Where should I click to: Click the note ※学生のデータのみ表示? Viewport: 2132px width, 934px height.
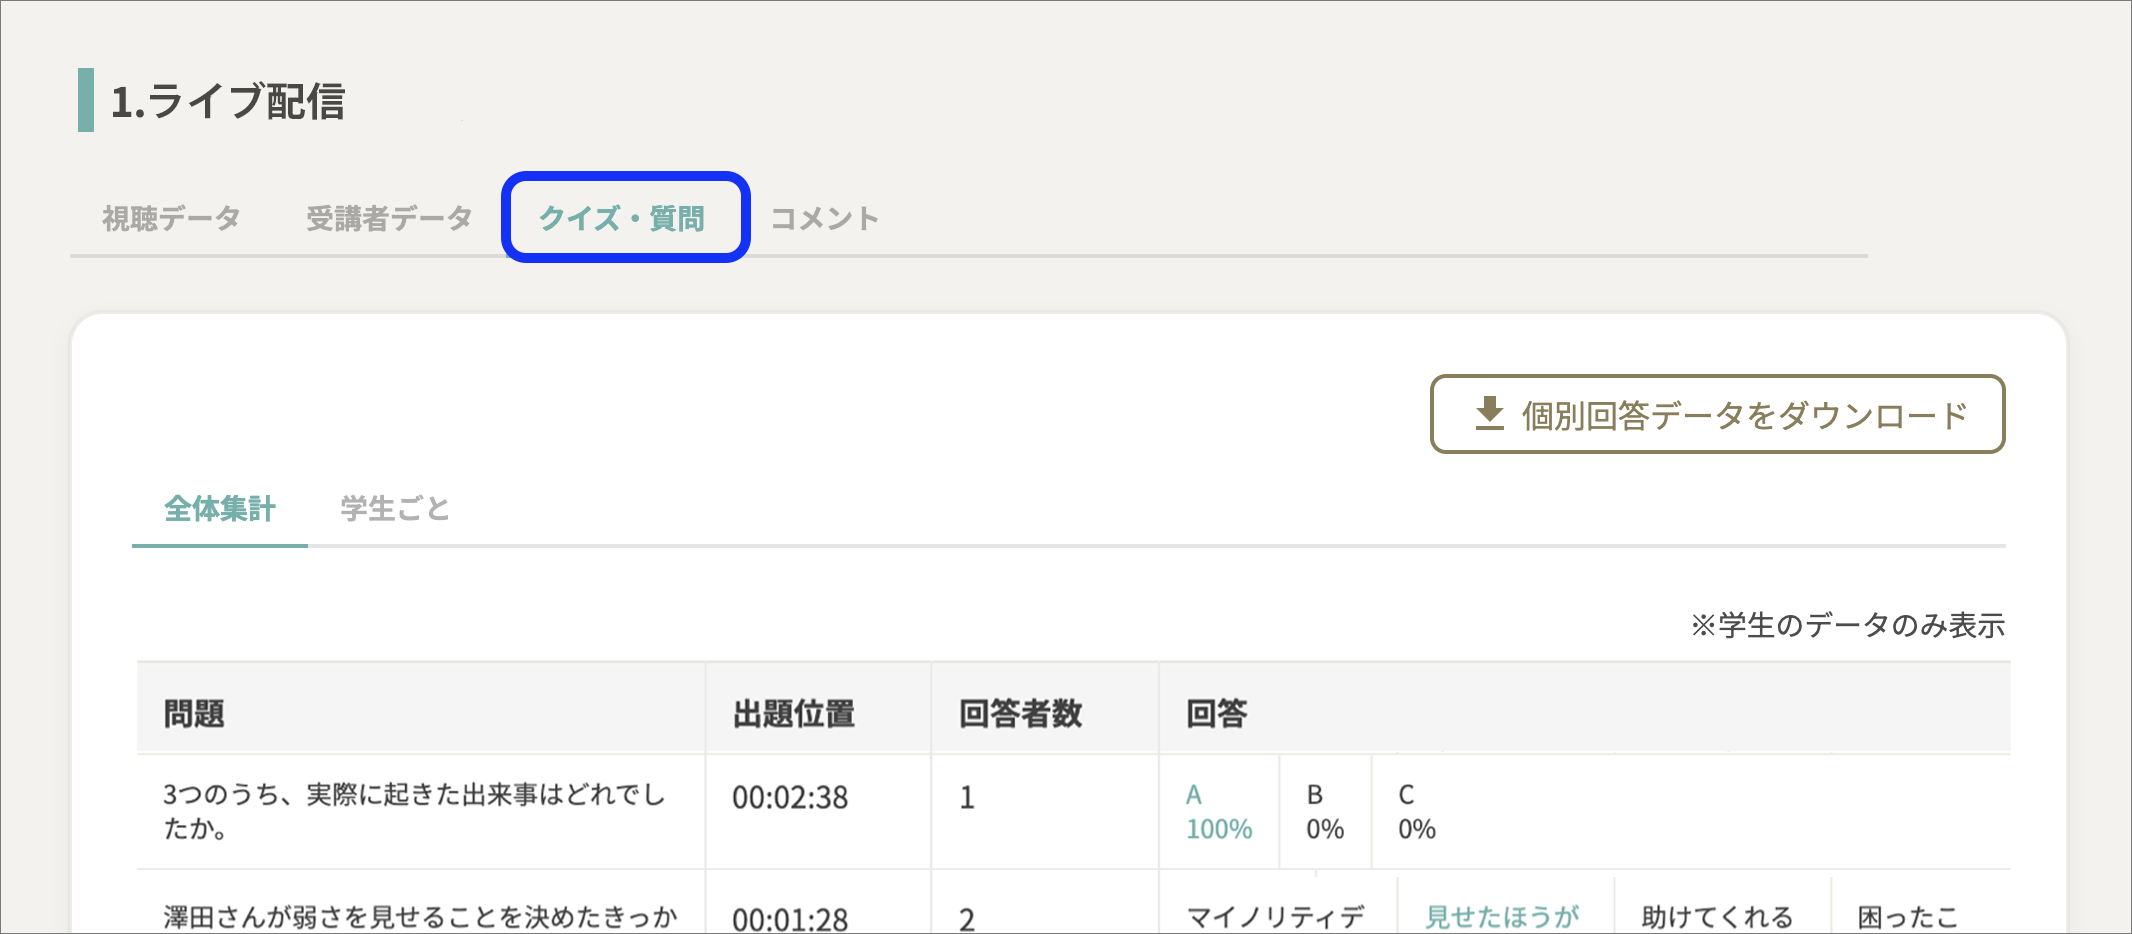pyautogui.click(x=1848, y=625)
